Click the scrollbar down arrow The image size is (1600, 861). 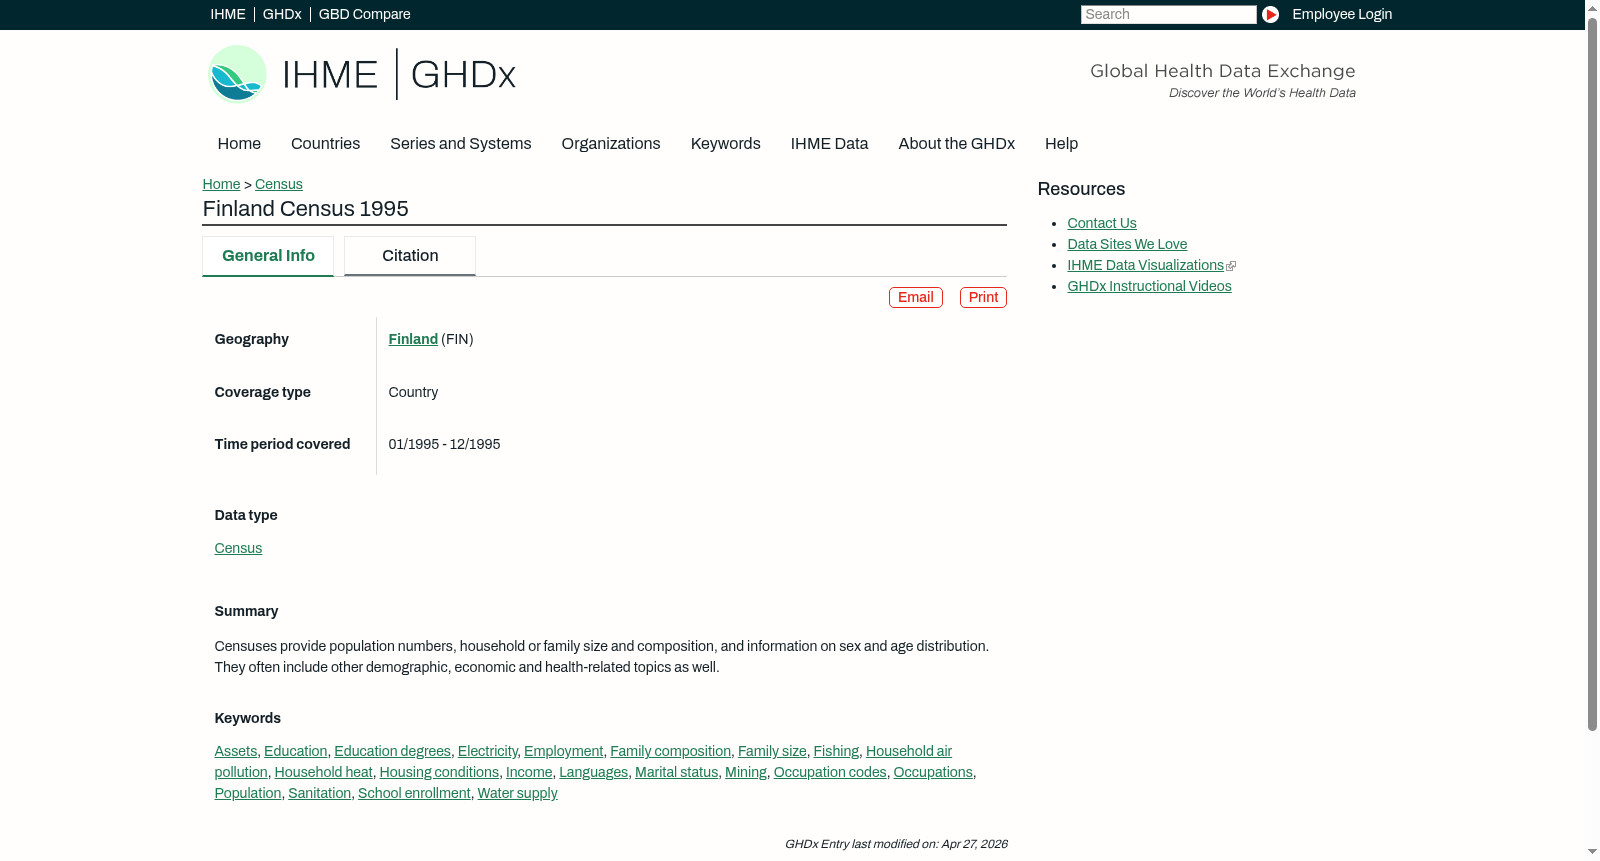[1592, 853]
